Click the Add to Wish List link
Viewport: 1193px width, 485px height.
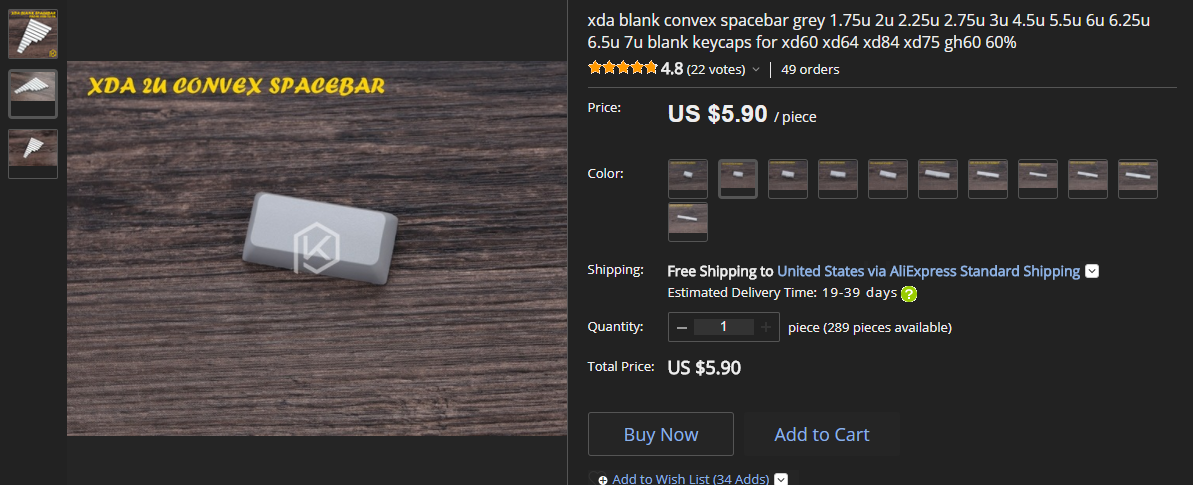click(x=690, y=480)
